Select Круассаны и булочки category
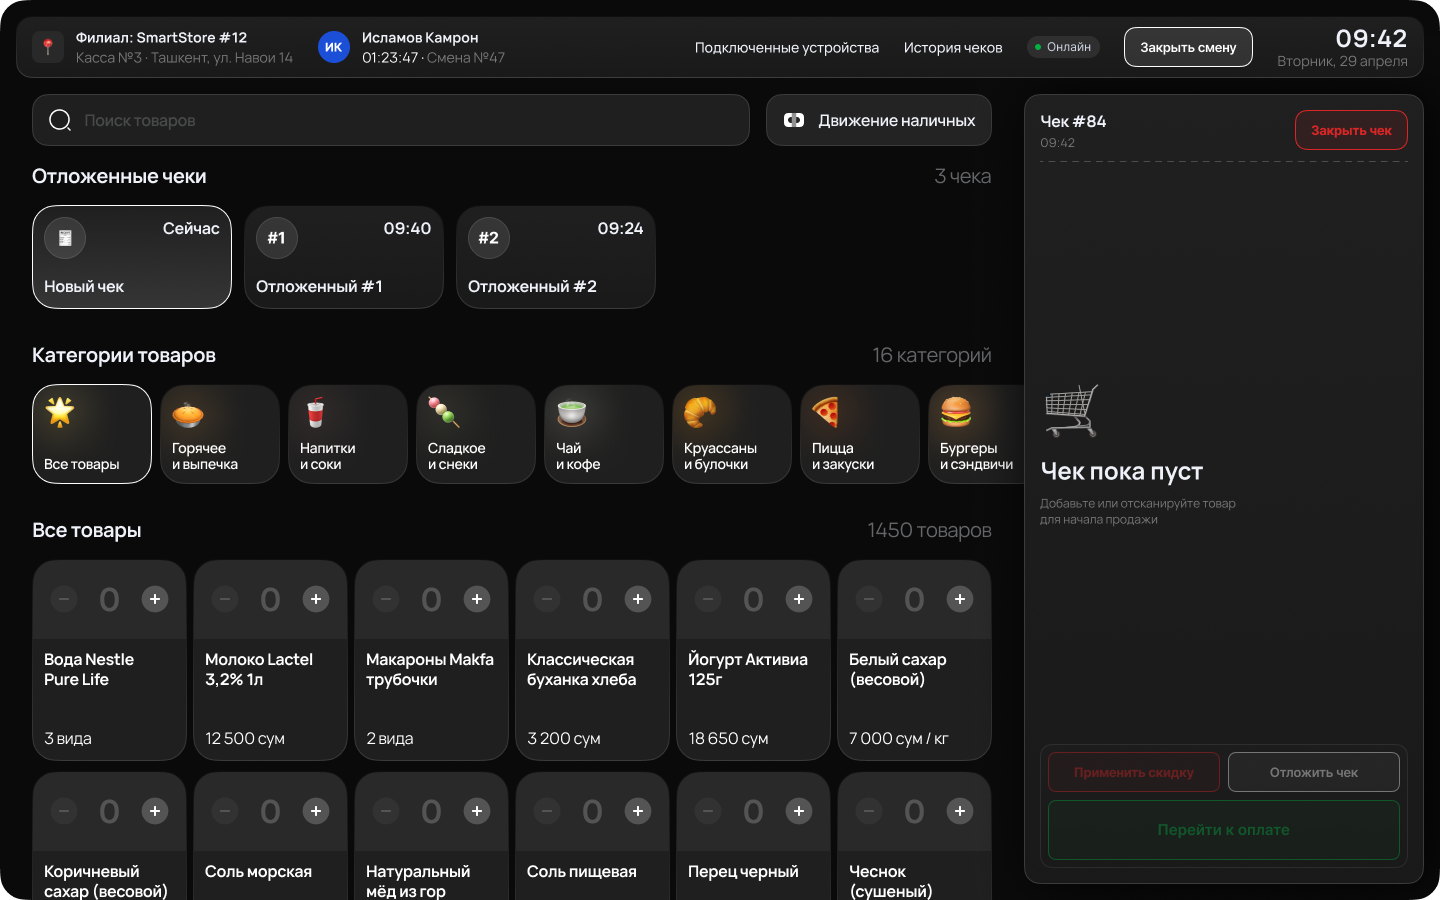Image resolution: width=1440 pixels, height=900 pixels. [732, 434]
